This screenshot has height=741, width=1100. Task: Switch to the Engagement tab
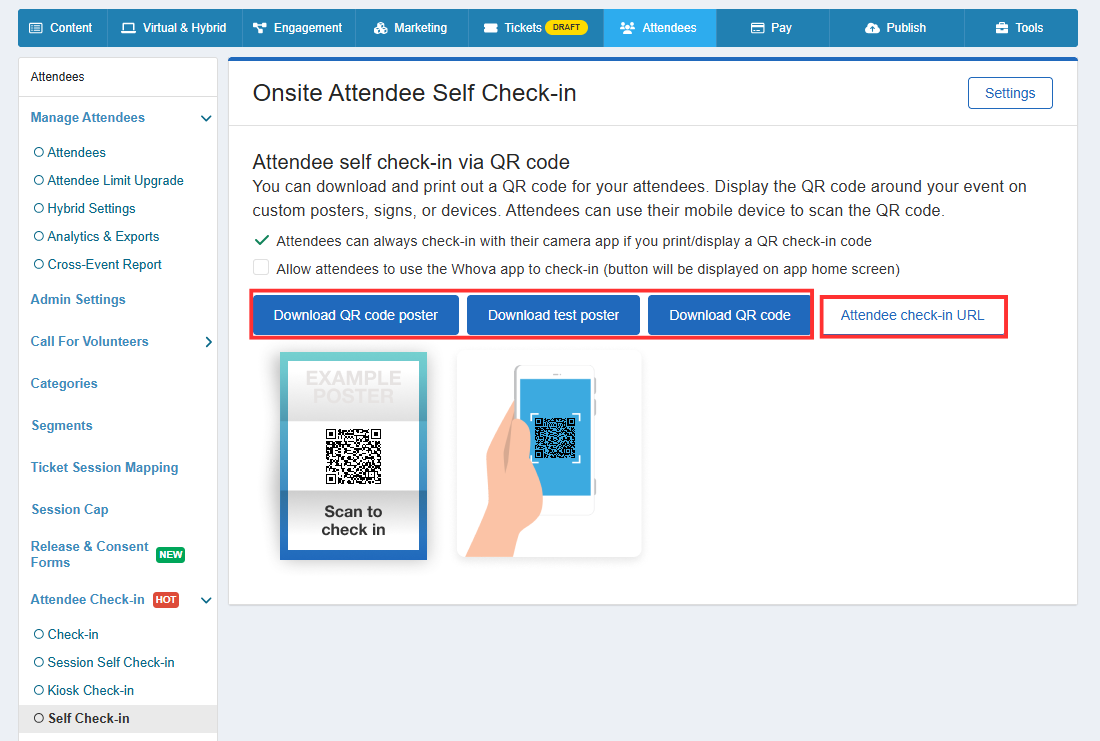(x=299, y=28)
